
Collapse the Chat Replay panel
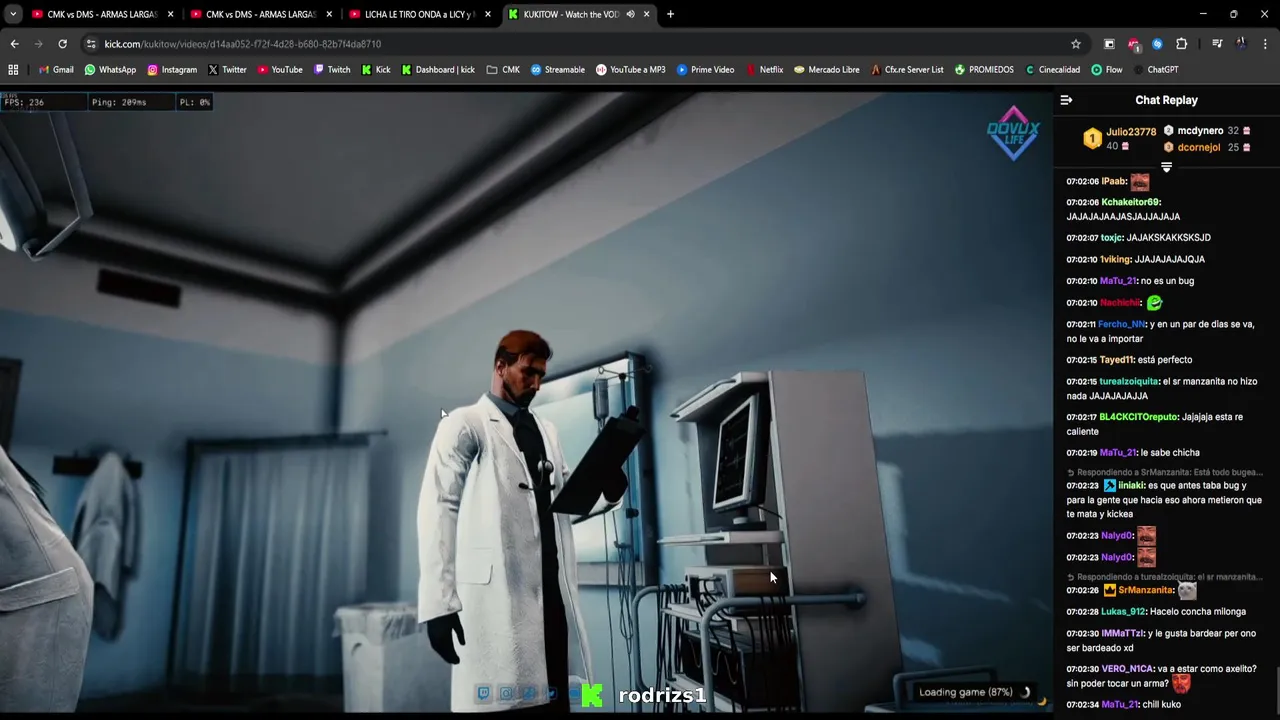(x=1066, y=100)
